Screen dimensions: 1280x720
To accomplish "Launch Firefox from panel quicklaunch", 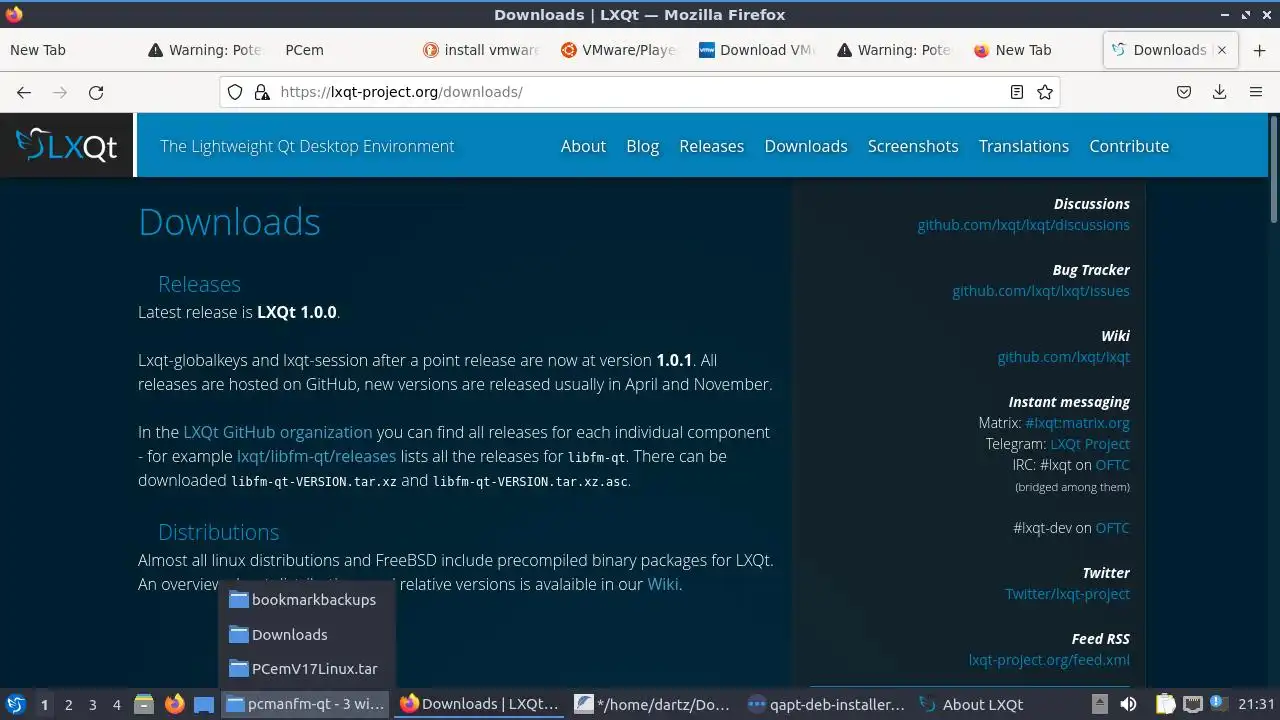I will pos(174,704).
